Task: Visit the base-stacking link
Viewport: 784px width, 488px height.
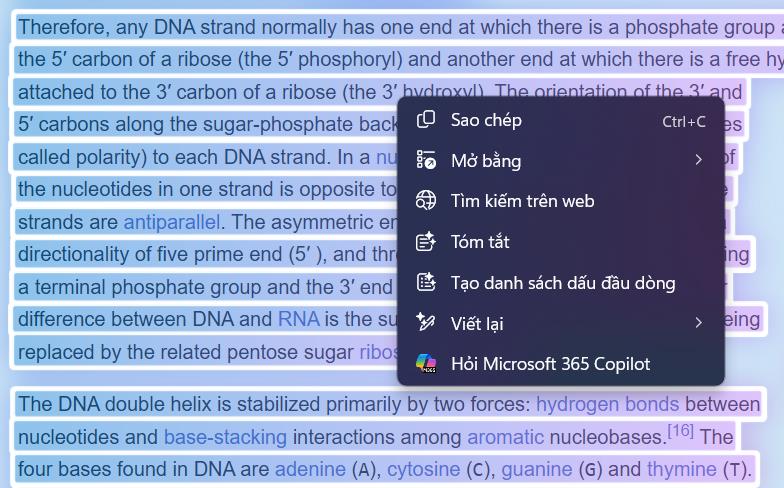Action: tap(225, 437)
